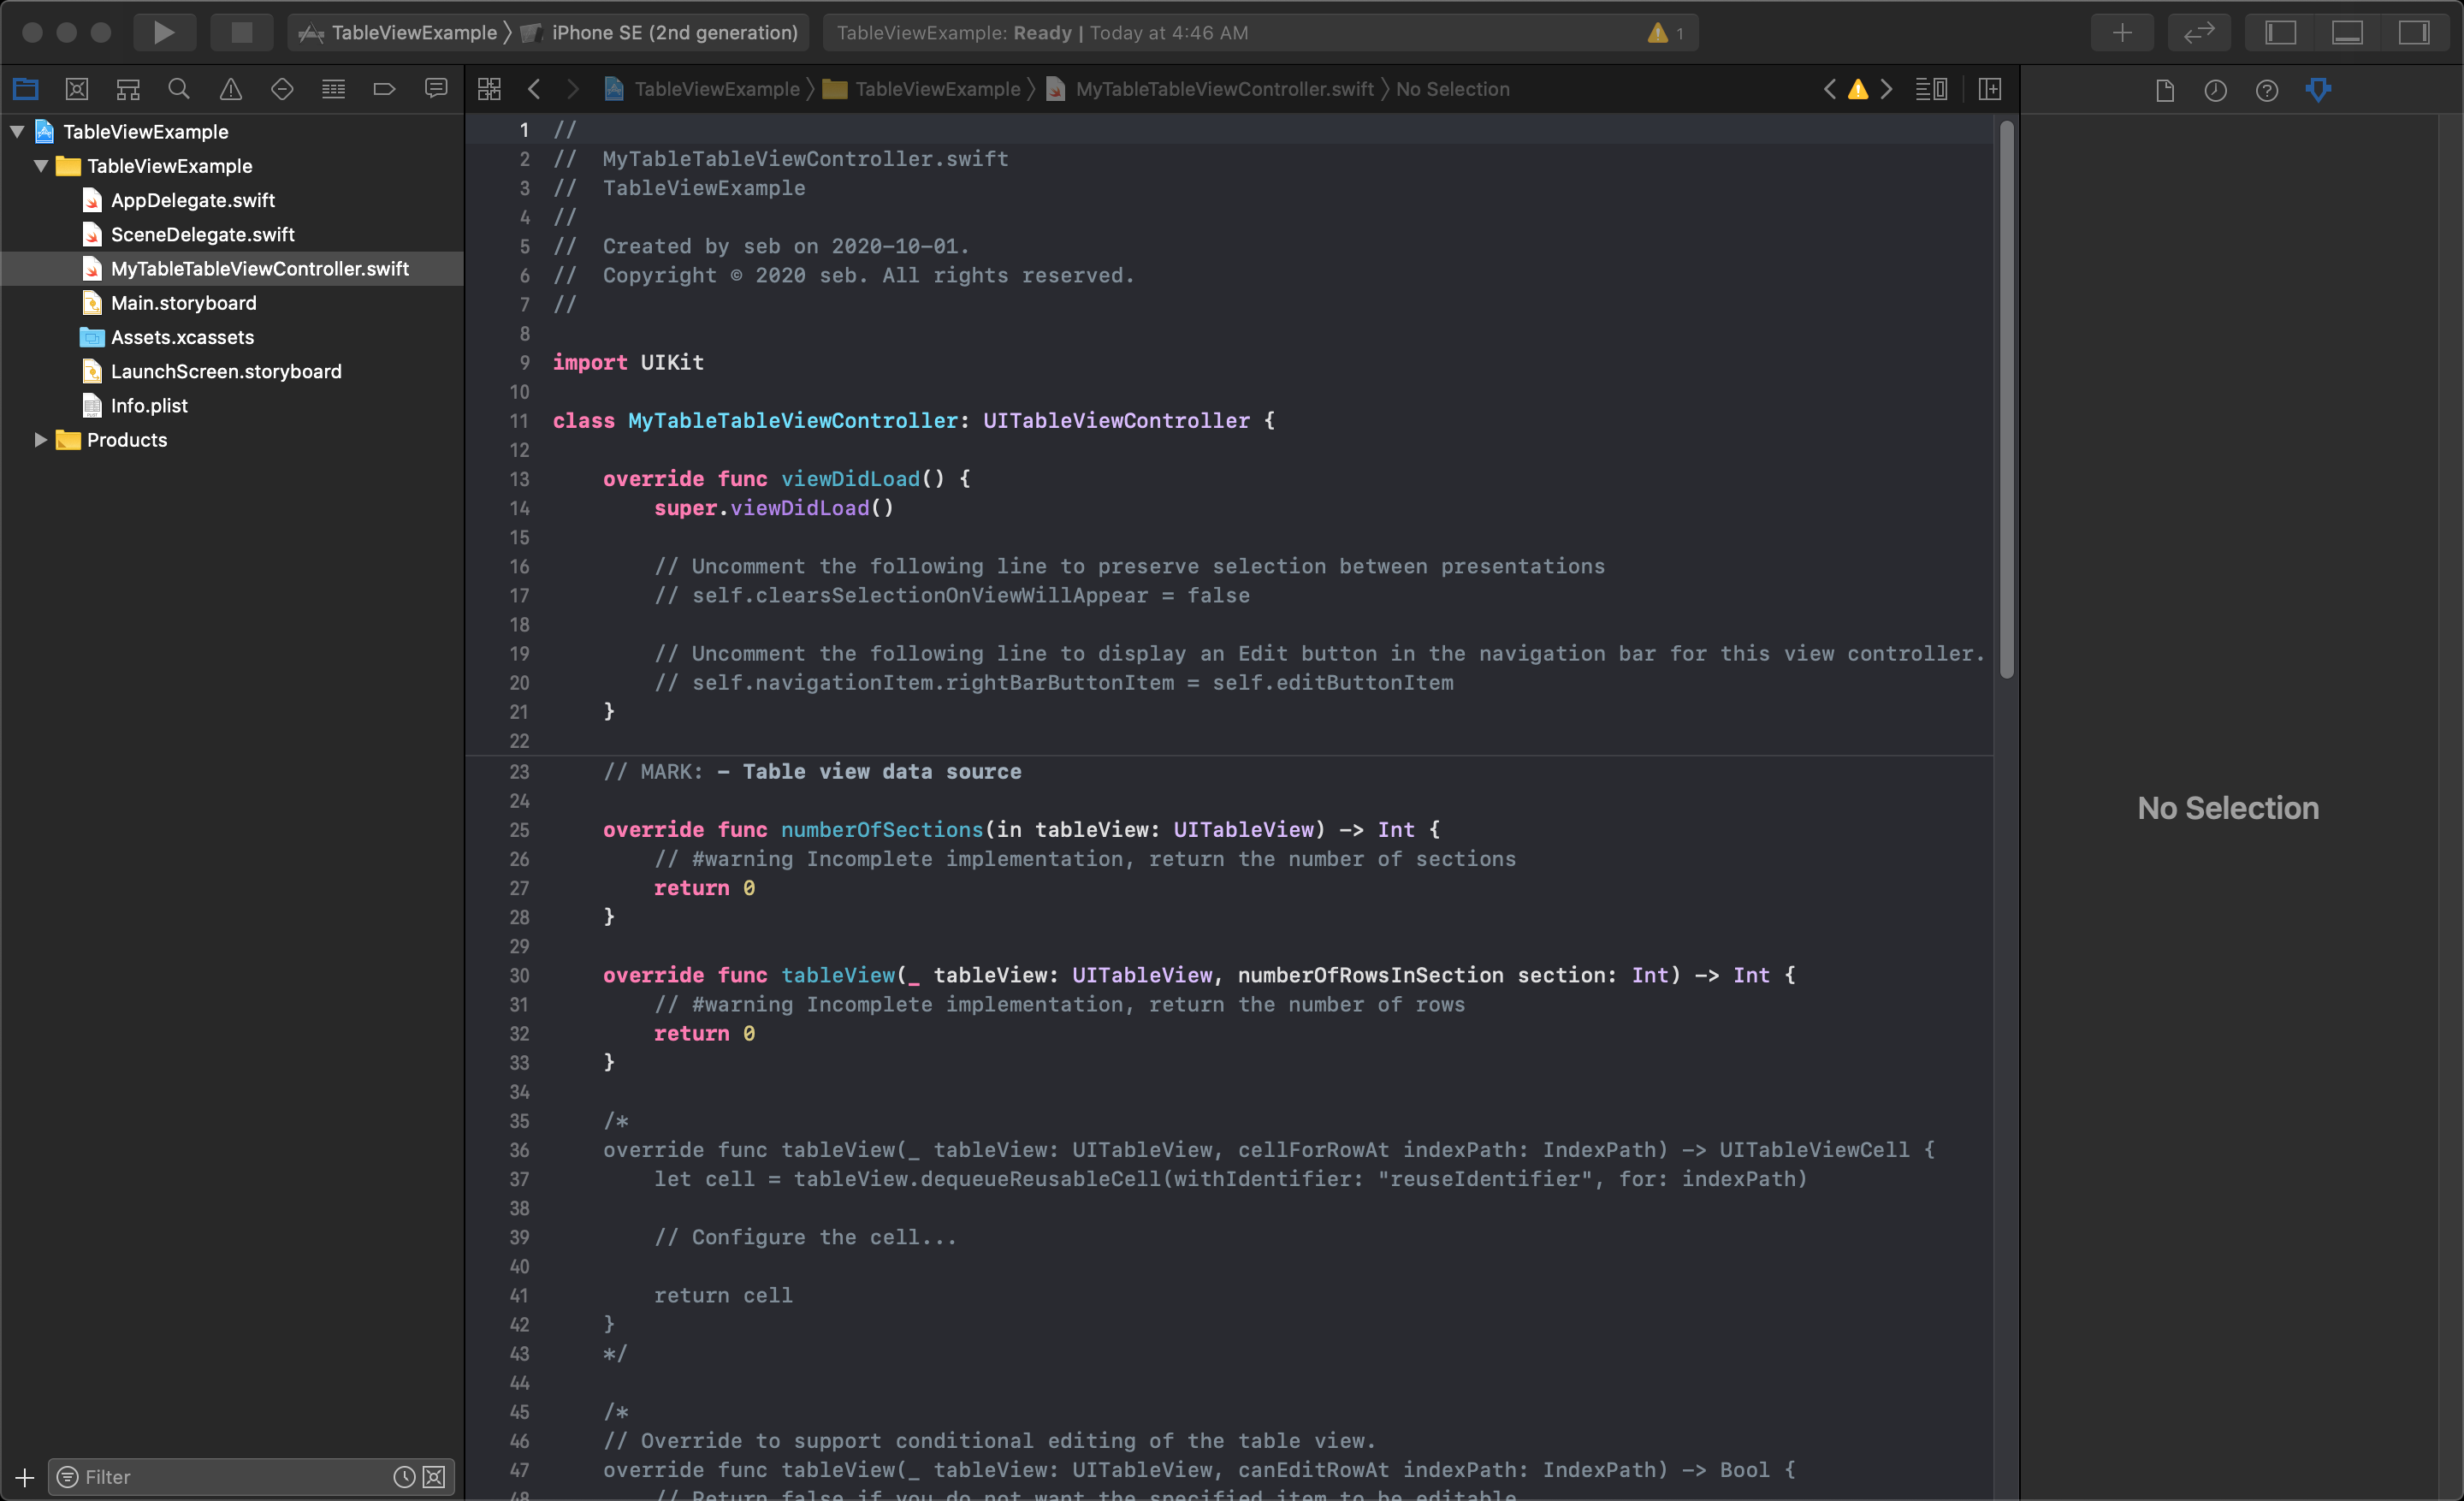Collapse the TableViewExample project root

tap(17, 131)
